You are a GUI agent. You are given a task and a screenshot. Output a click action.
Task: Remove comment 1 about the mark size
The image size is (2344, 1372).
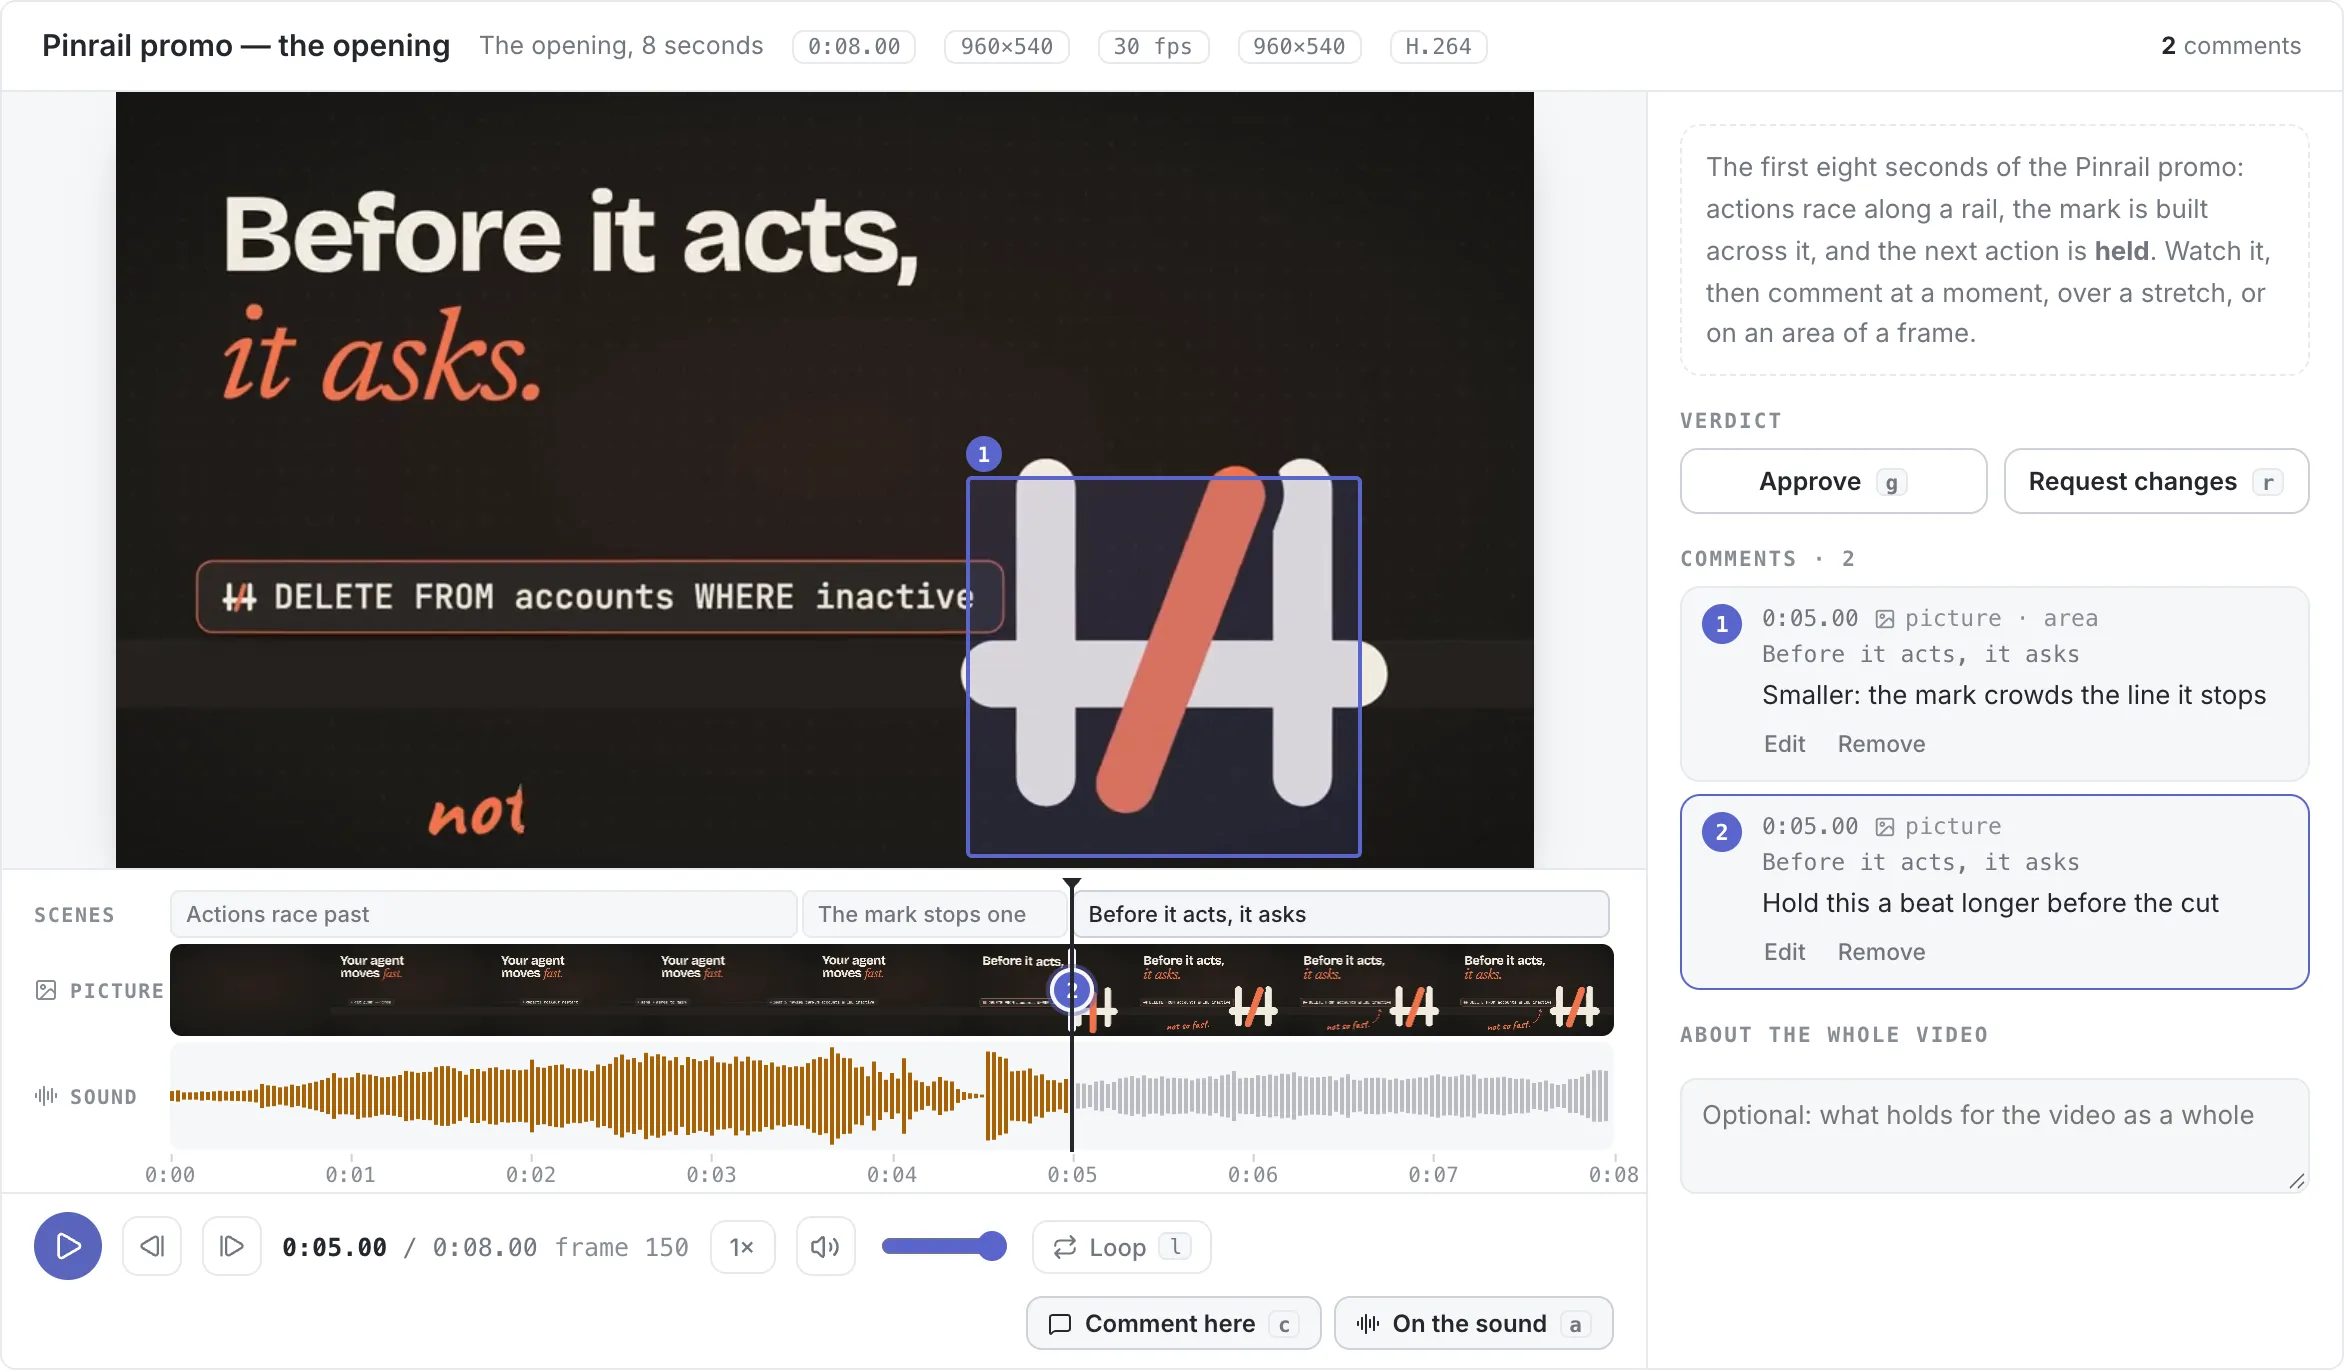click(1881, 744)
